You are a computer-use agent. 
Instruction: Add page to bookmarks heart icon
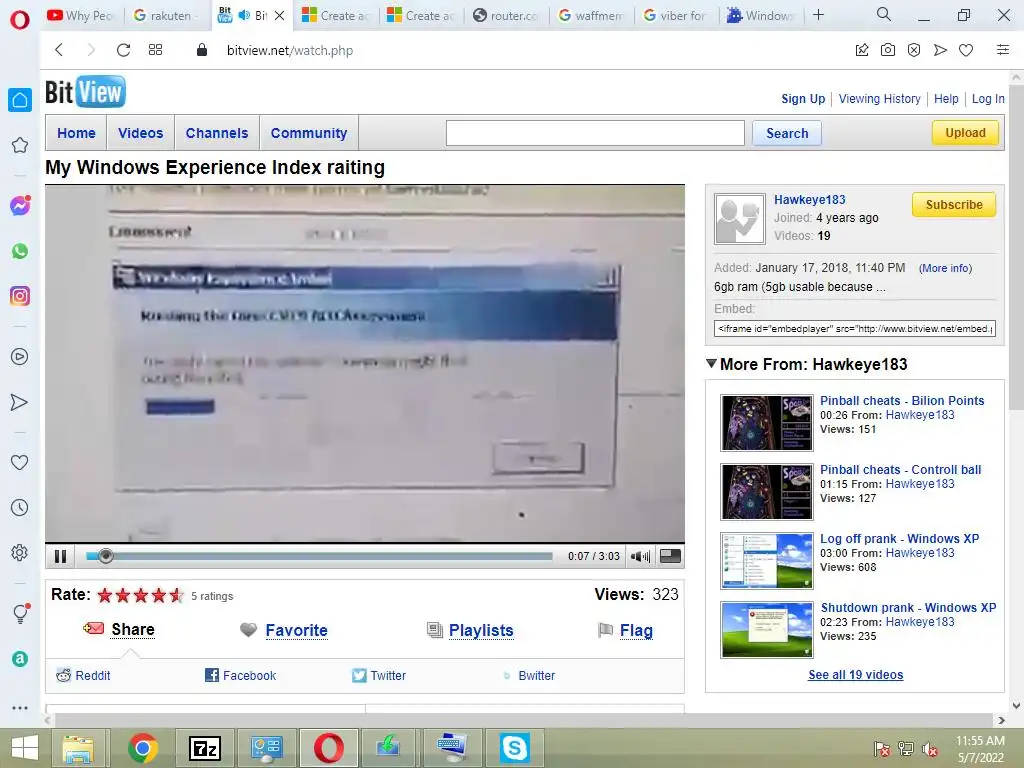click(966, 50)
